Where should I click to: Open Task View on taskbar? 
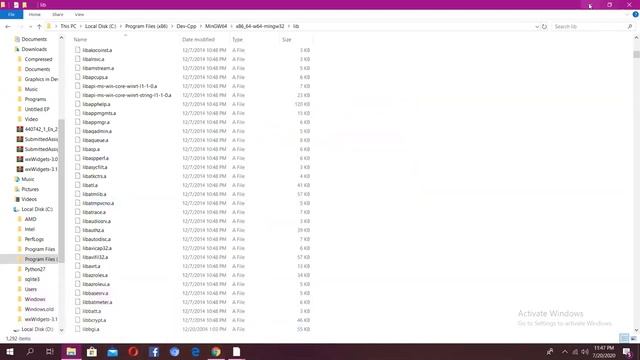coord(50,351)
